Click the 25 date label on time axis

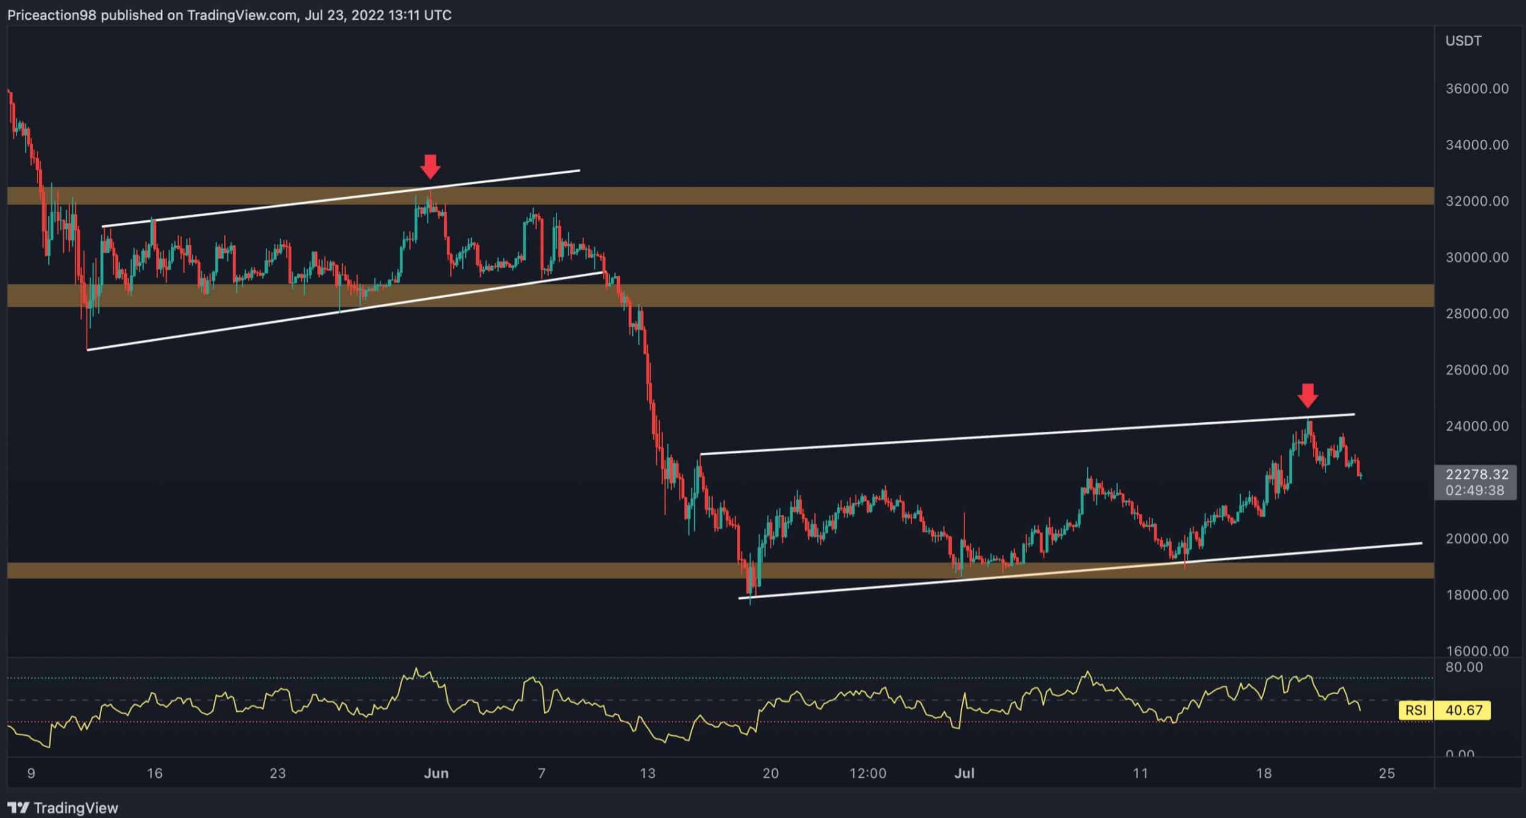1386,773
